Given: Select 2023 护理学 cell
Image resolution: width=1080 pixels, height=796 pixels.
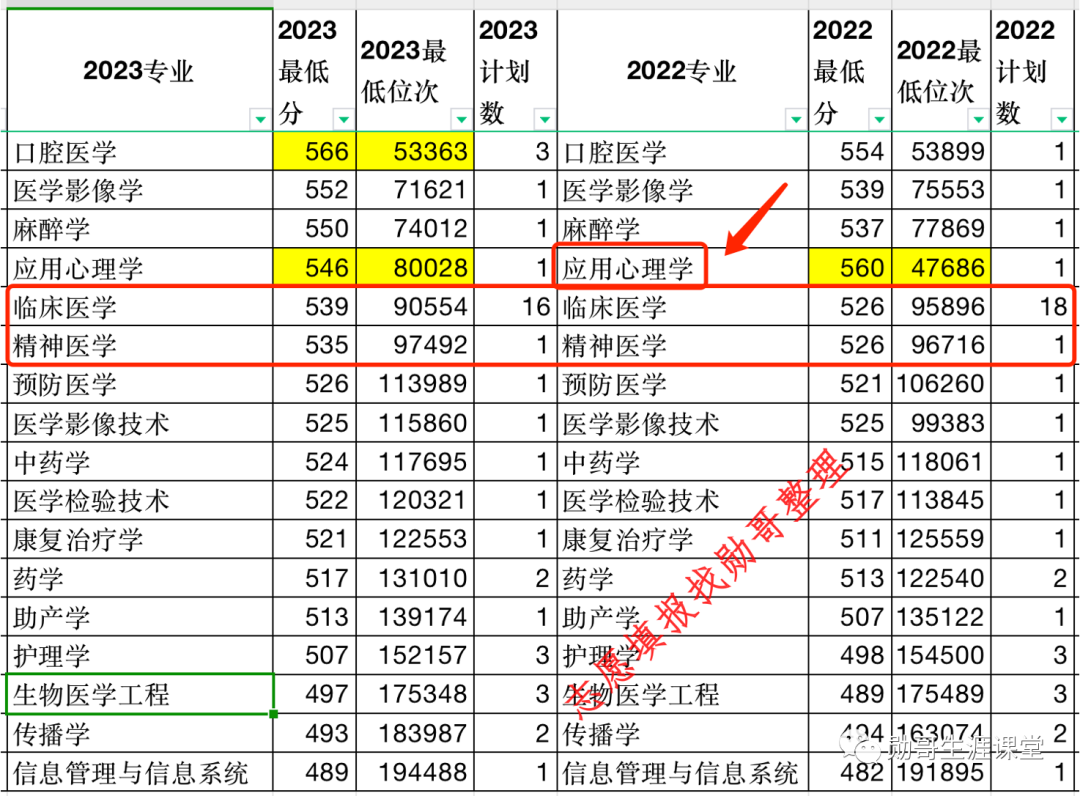Looking at the screenshot, I should point(140,655).
